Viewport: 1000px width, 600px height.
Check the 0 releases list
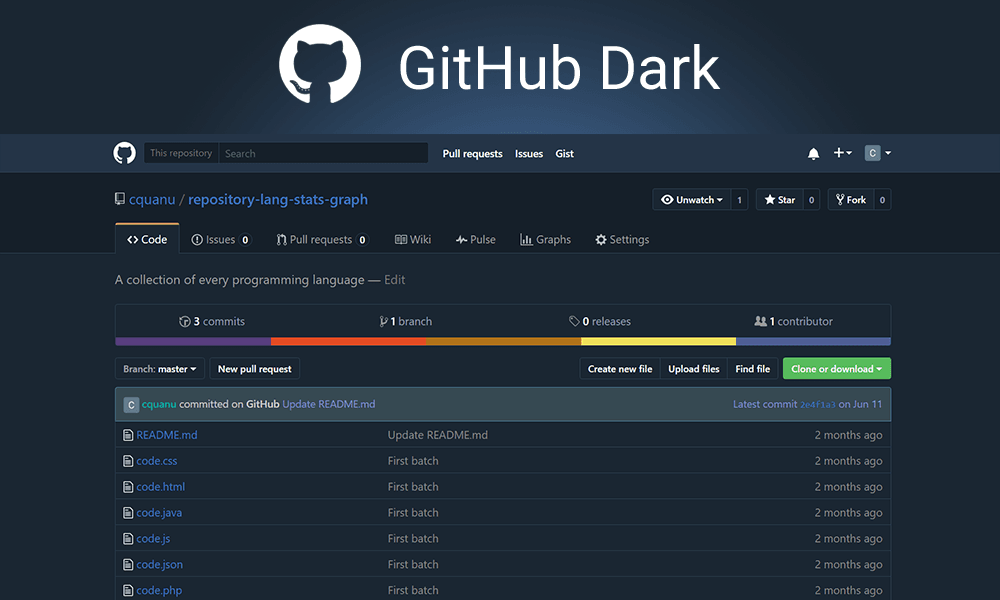[x=600, y=321]
